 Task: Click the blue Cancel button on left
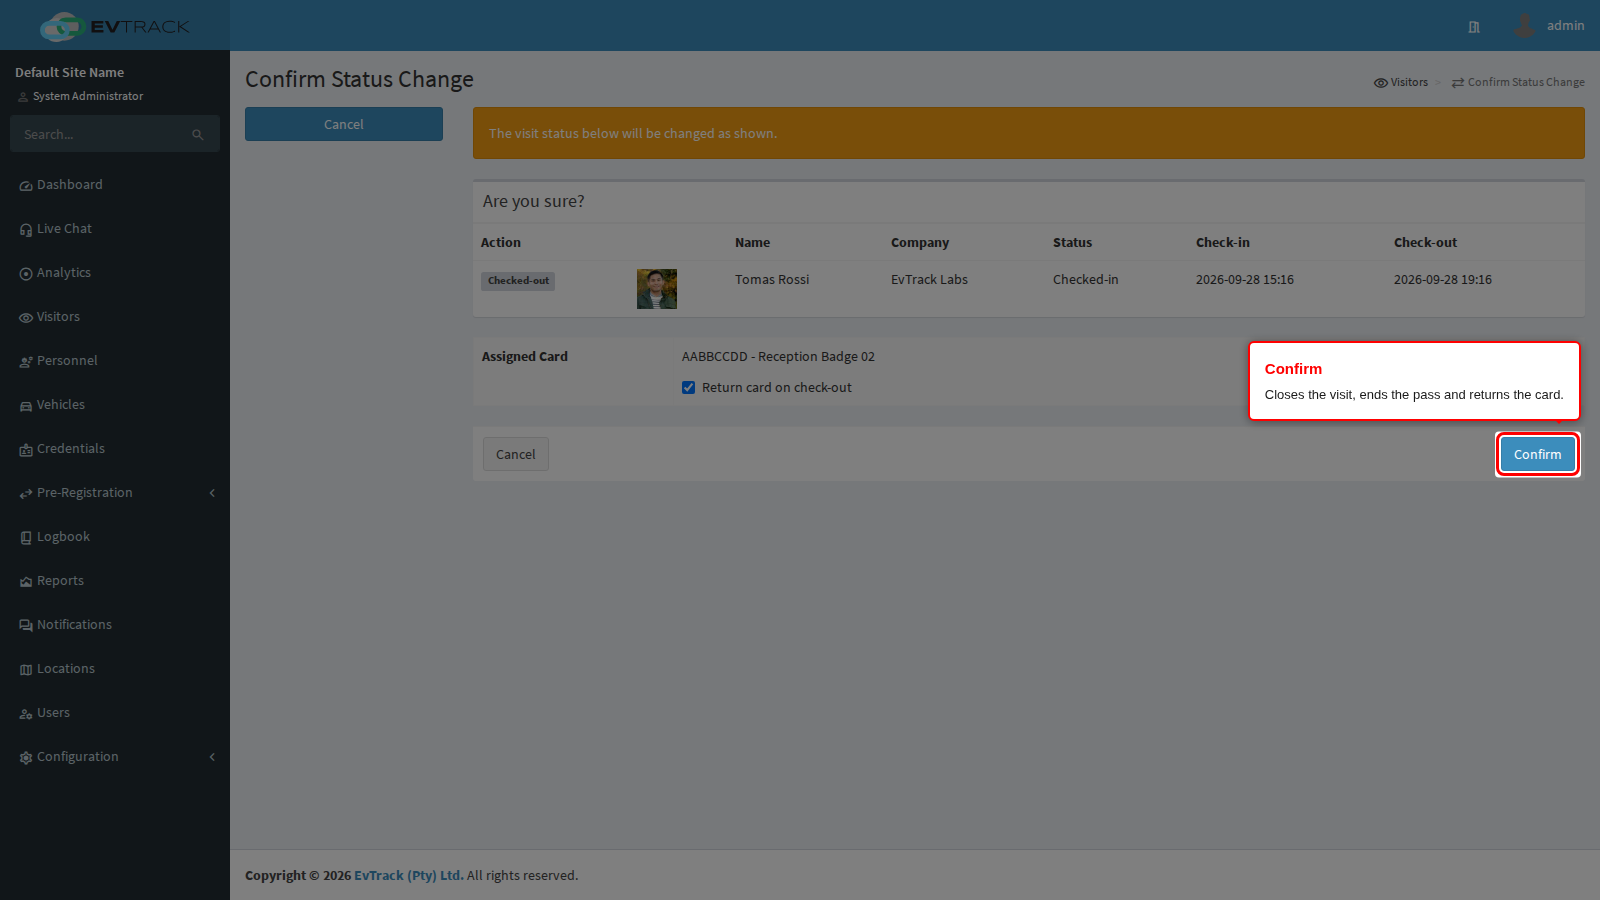coord(344,124)
